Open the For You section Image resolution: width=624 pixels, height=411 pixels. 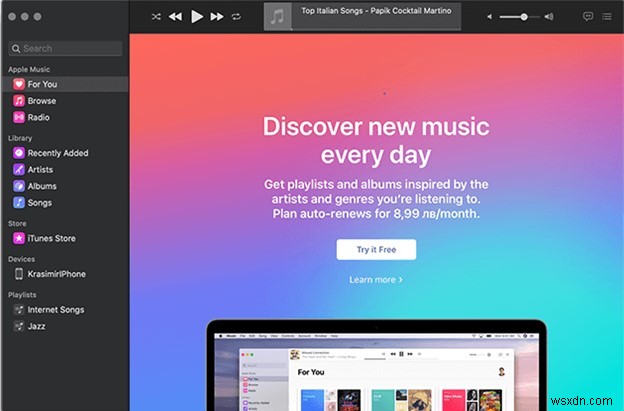(65, 84)
